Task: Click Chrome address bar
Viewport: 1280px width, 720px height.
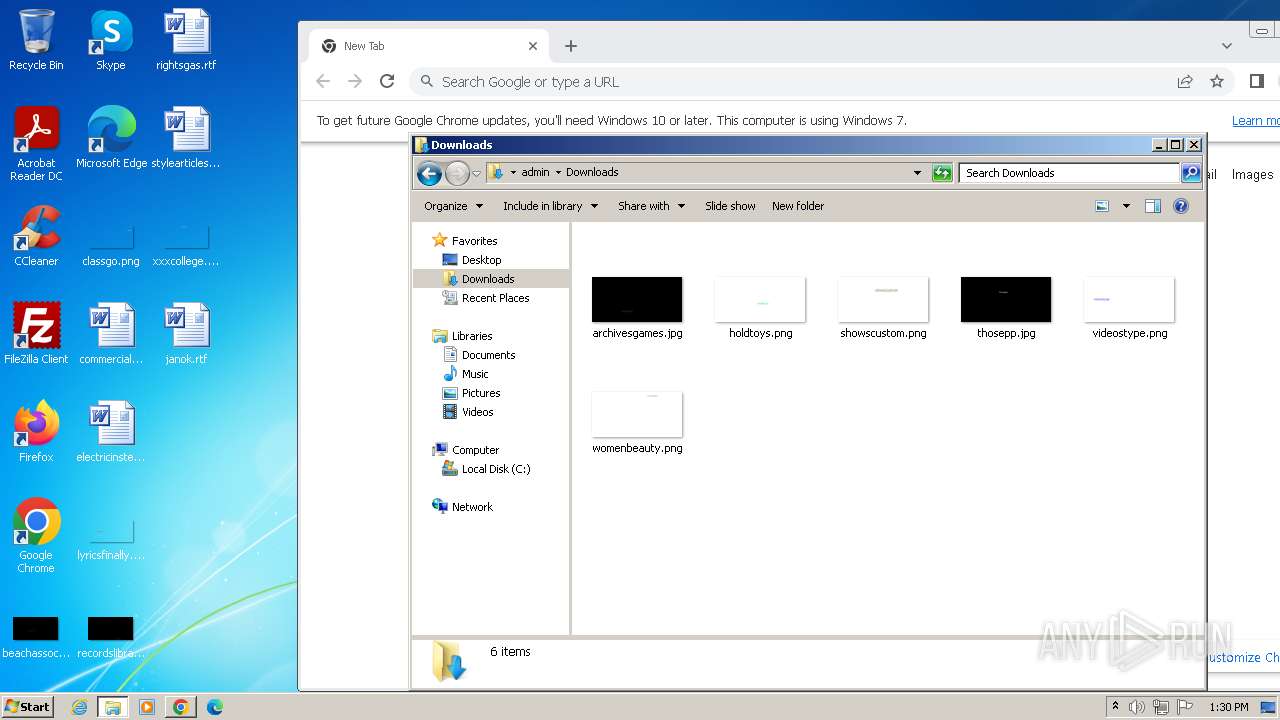Action: pyautogui.click(x=790, y=82)
